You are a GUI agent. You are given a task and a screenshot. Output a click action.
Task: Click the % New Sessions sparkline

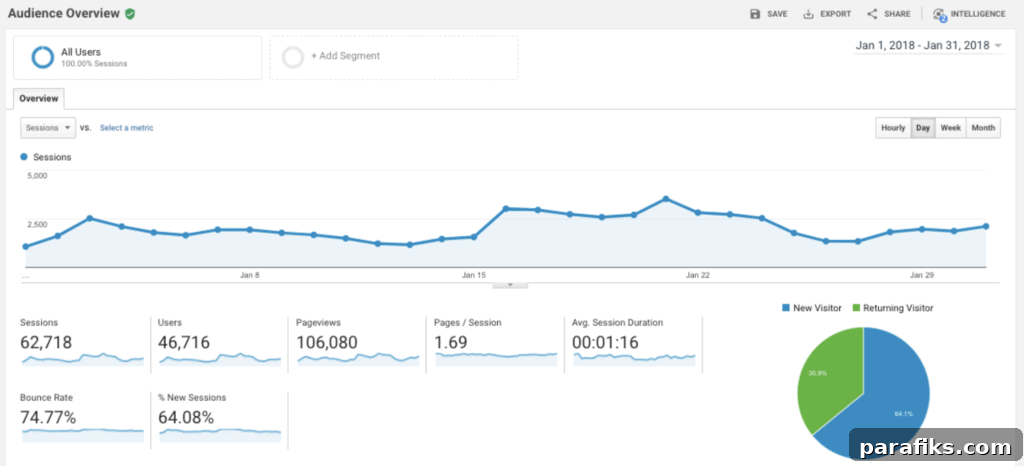pos(220,434)
